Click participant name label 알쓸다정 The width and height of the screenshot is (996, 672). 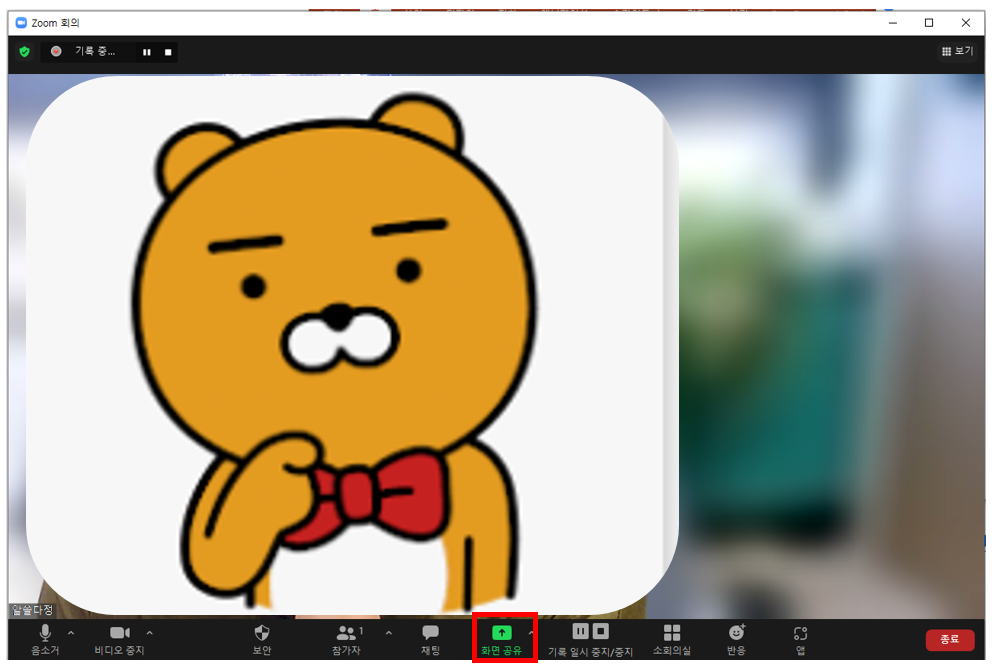[33, 610]
